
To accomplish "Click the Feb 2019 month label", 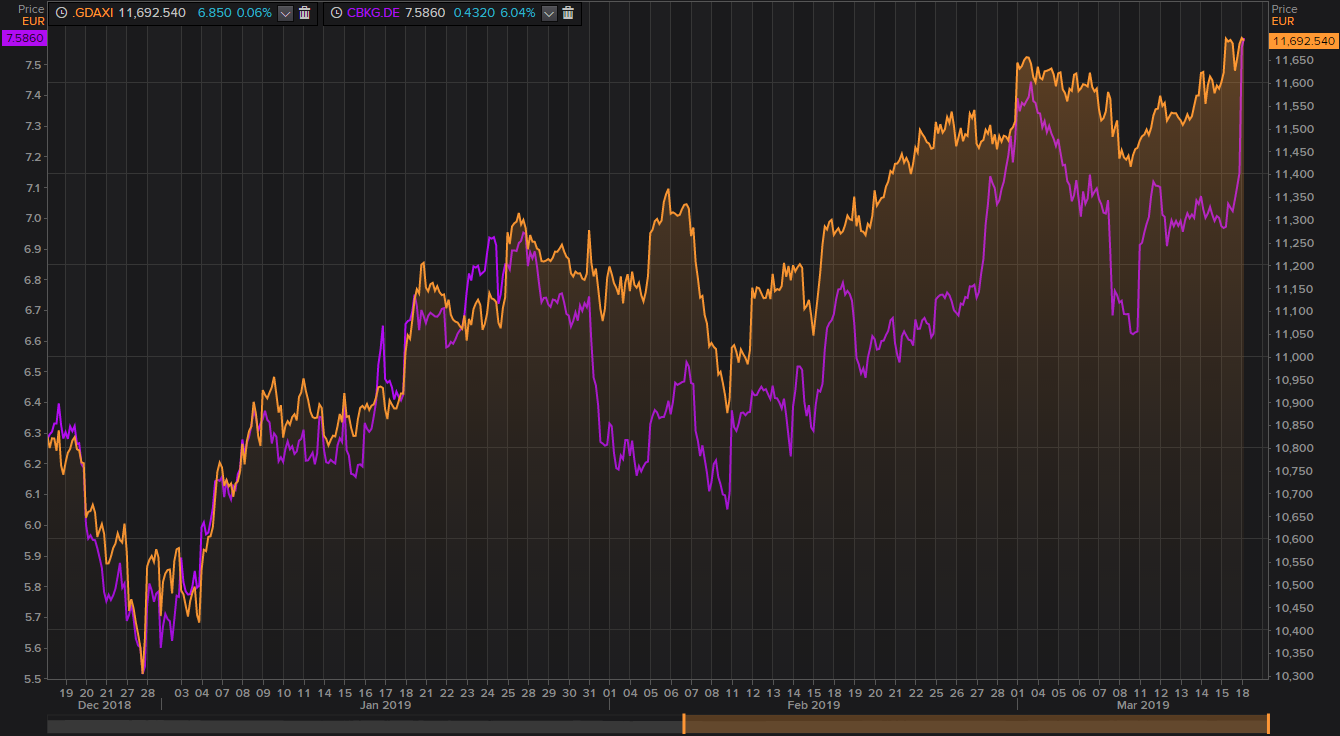I will pyautogui.click(x=813, y=705).
